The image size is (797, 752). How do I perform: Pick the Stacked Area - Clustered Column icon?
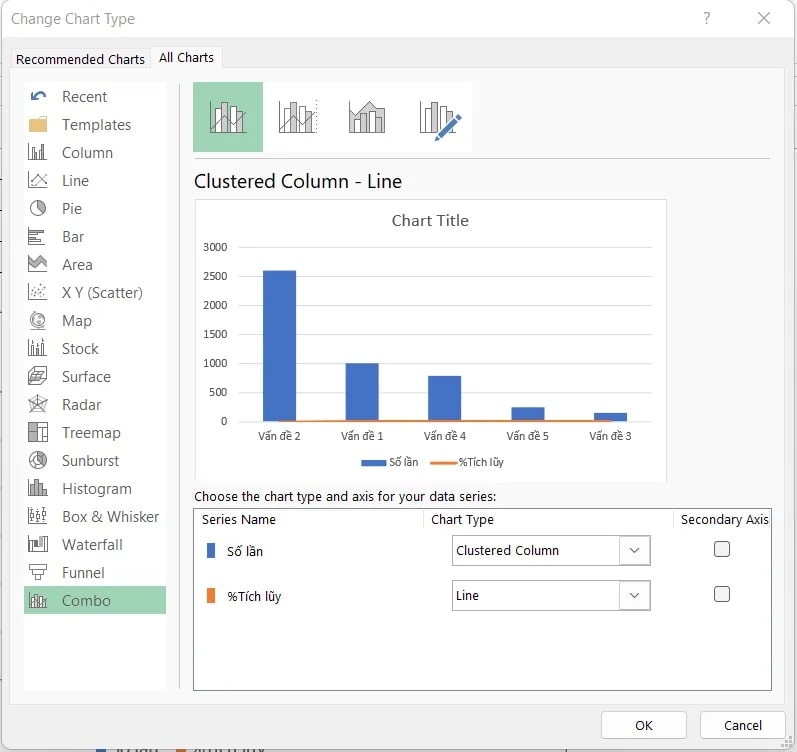click(x=367, y=117)
